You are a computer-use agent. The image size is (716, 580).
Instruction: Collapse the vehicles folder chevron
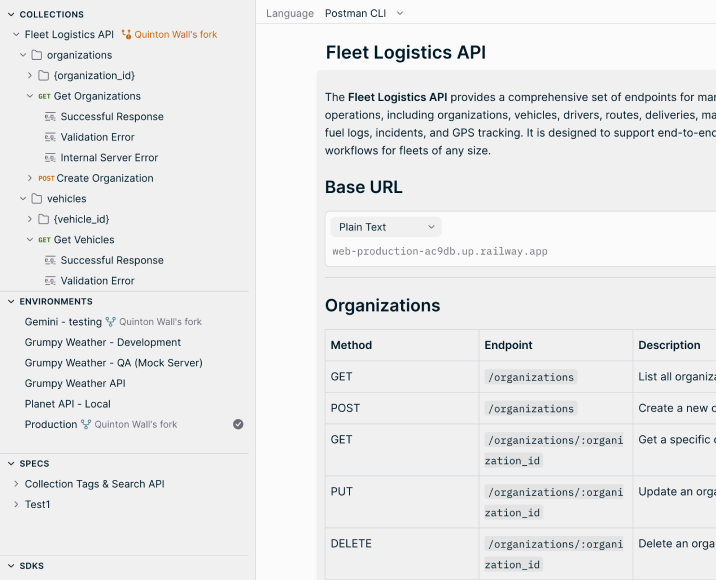point(23,199)
